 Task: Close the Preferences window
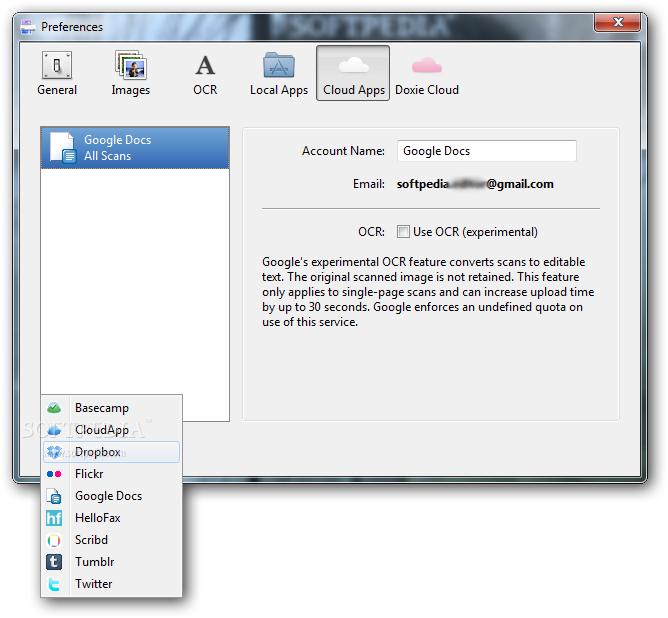pos(617,22)
